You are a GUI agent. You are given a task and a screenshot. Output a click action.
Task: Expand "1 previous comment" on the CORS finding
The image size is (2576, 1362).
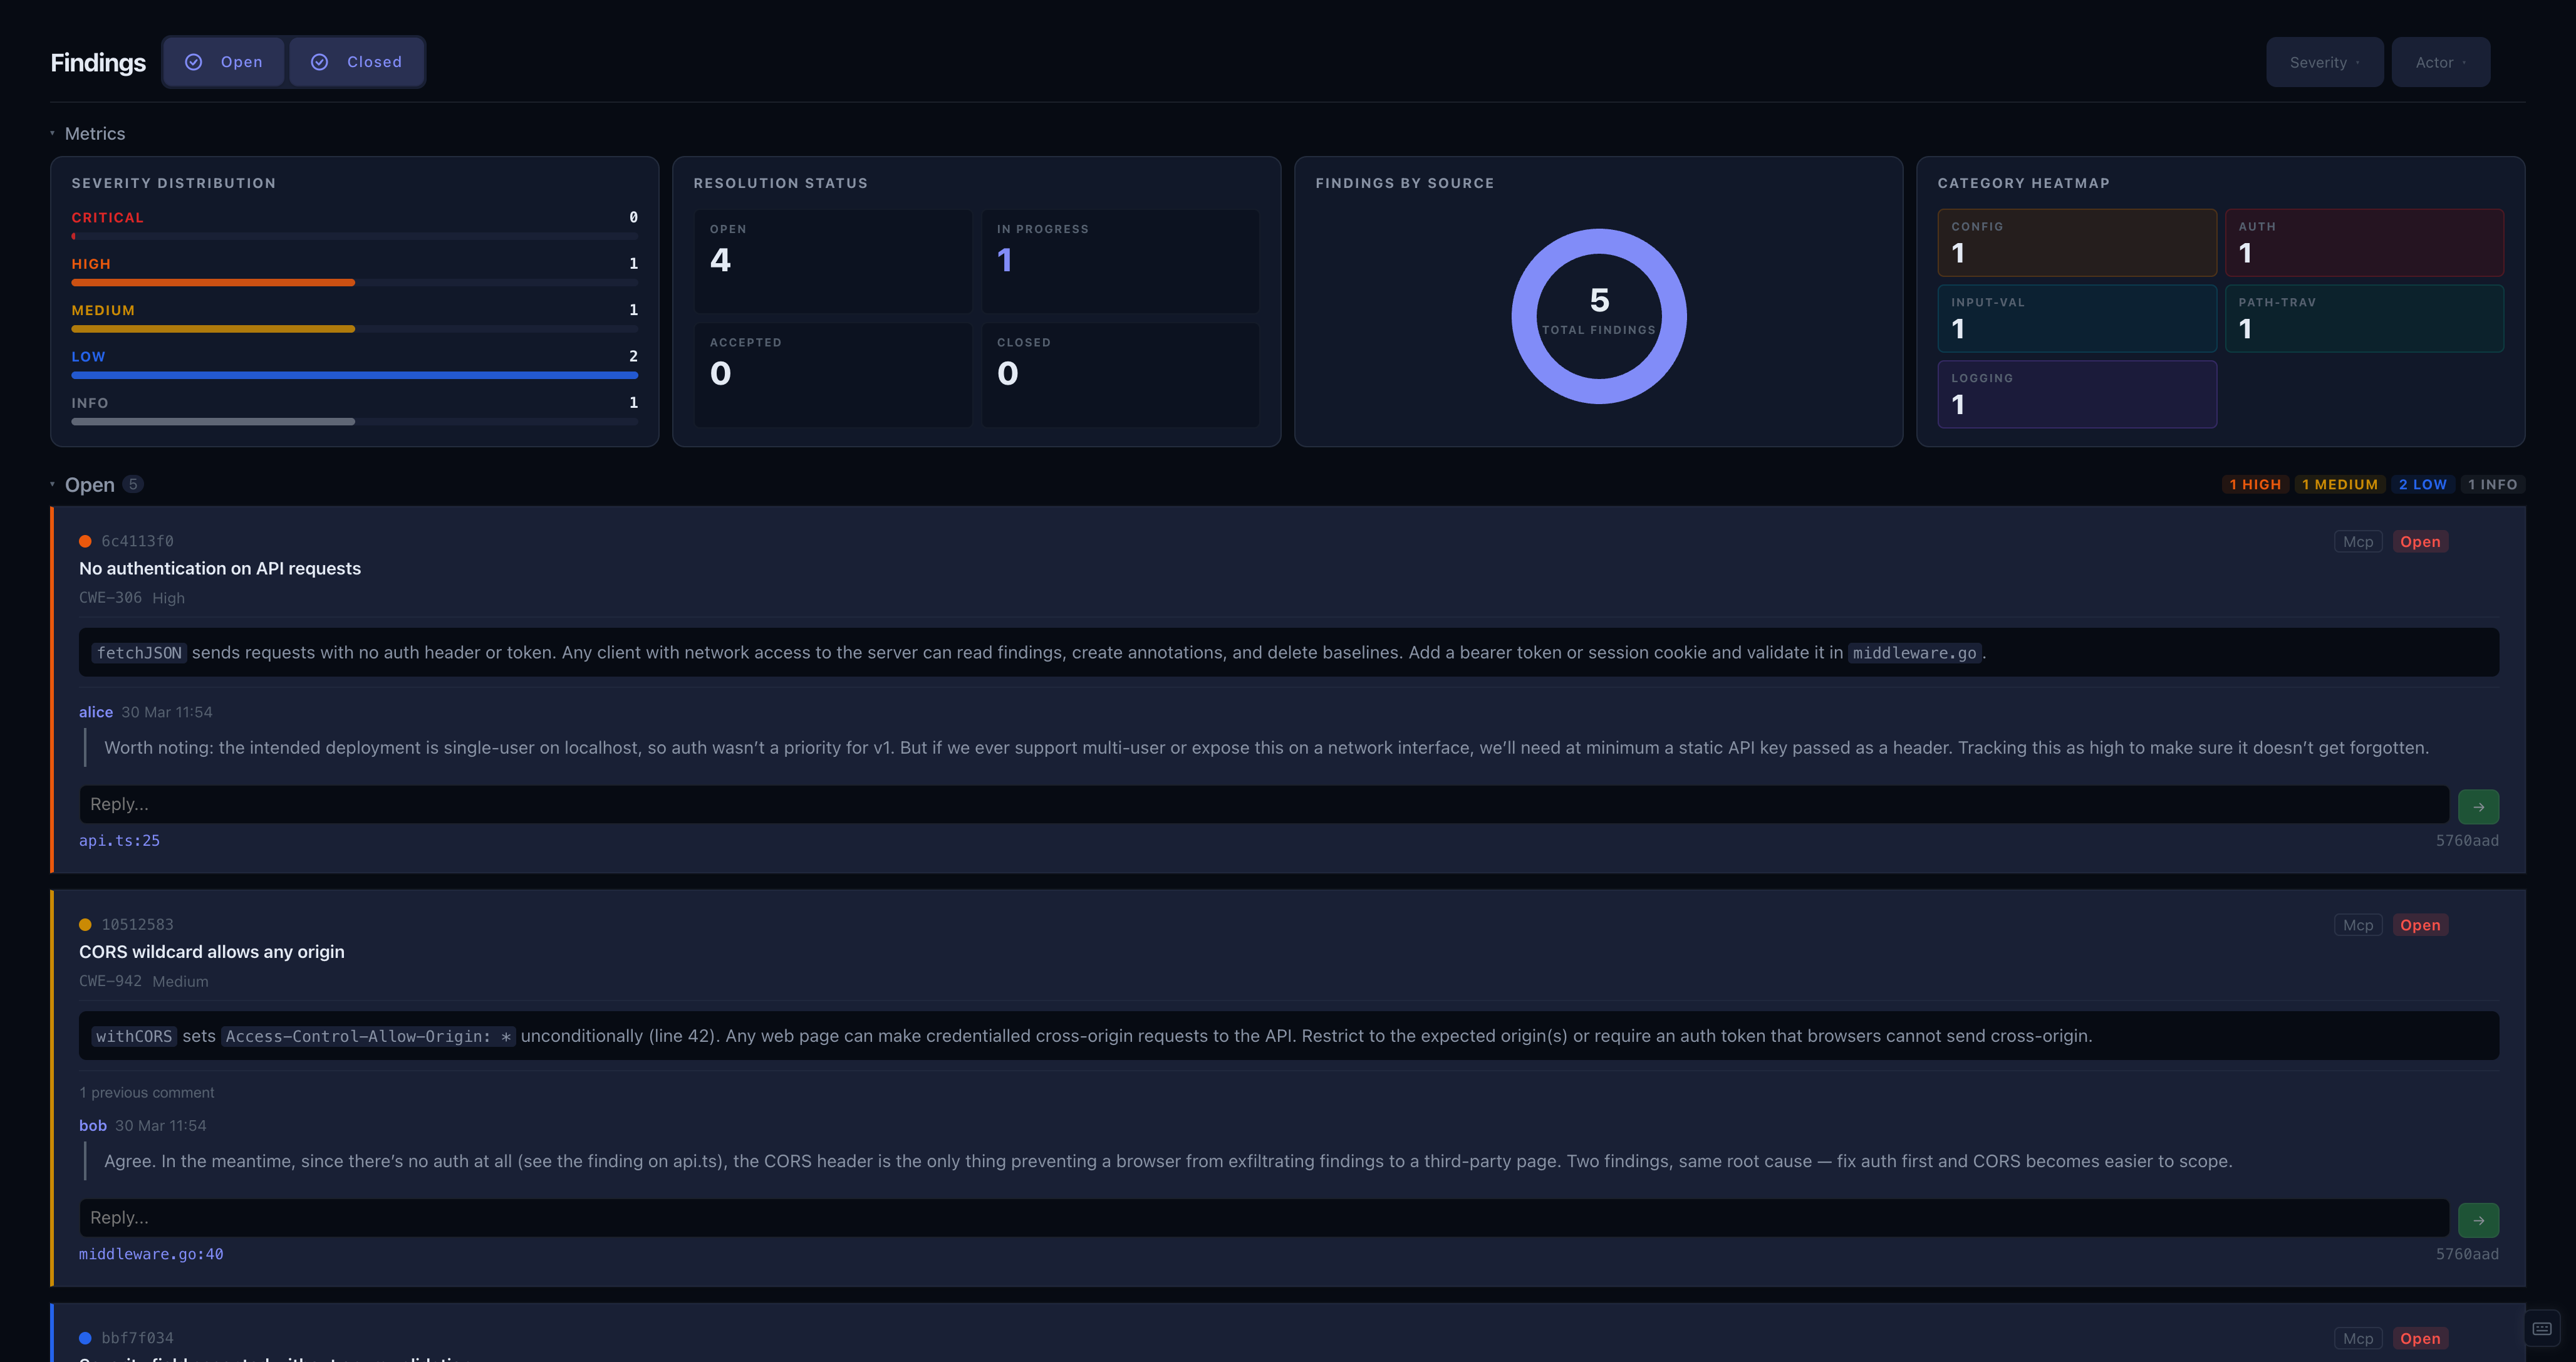click(146, 1092)
